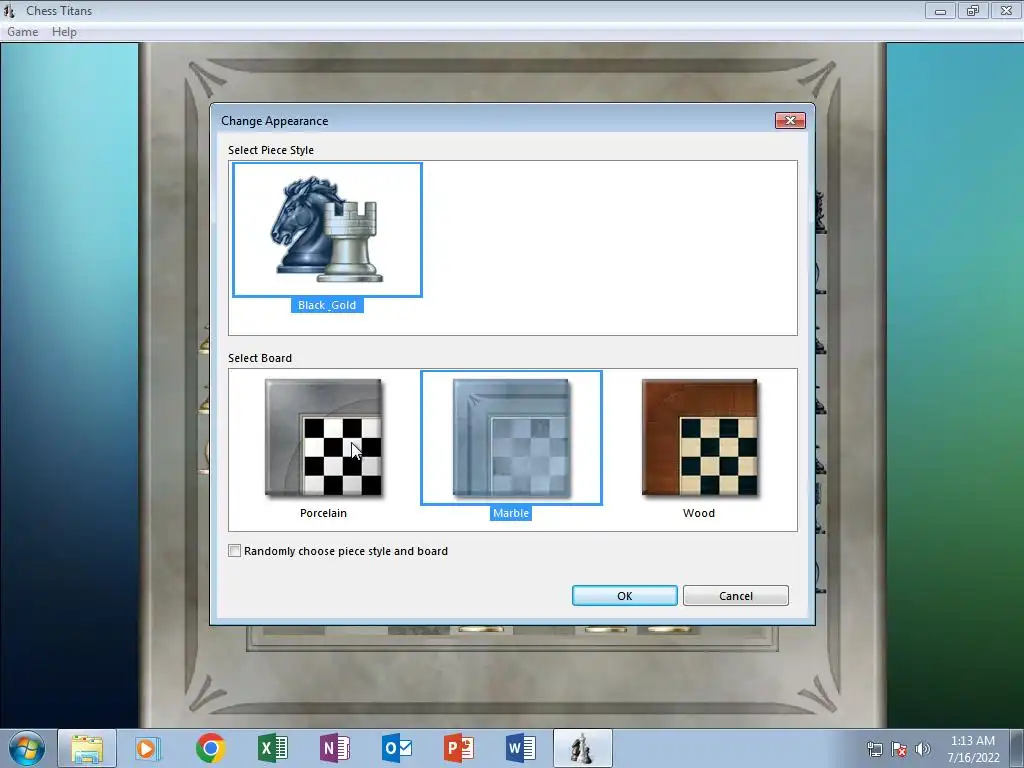This screenshot has width=1024, height=768.
Task: Choose the Wood board thumbnail
Action: point(699,437)
